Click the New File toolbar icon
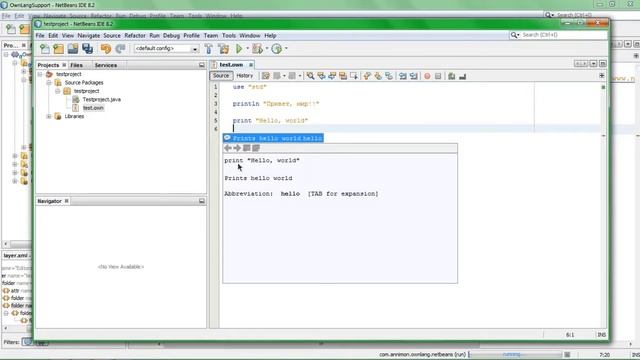640x360 pixels. tap(44, 49)
